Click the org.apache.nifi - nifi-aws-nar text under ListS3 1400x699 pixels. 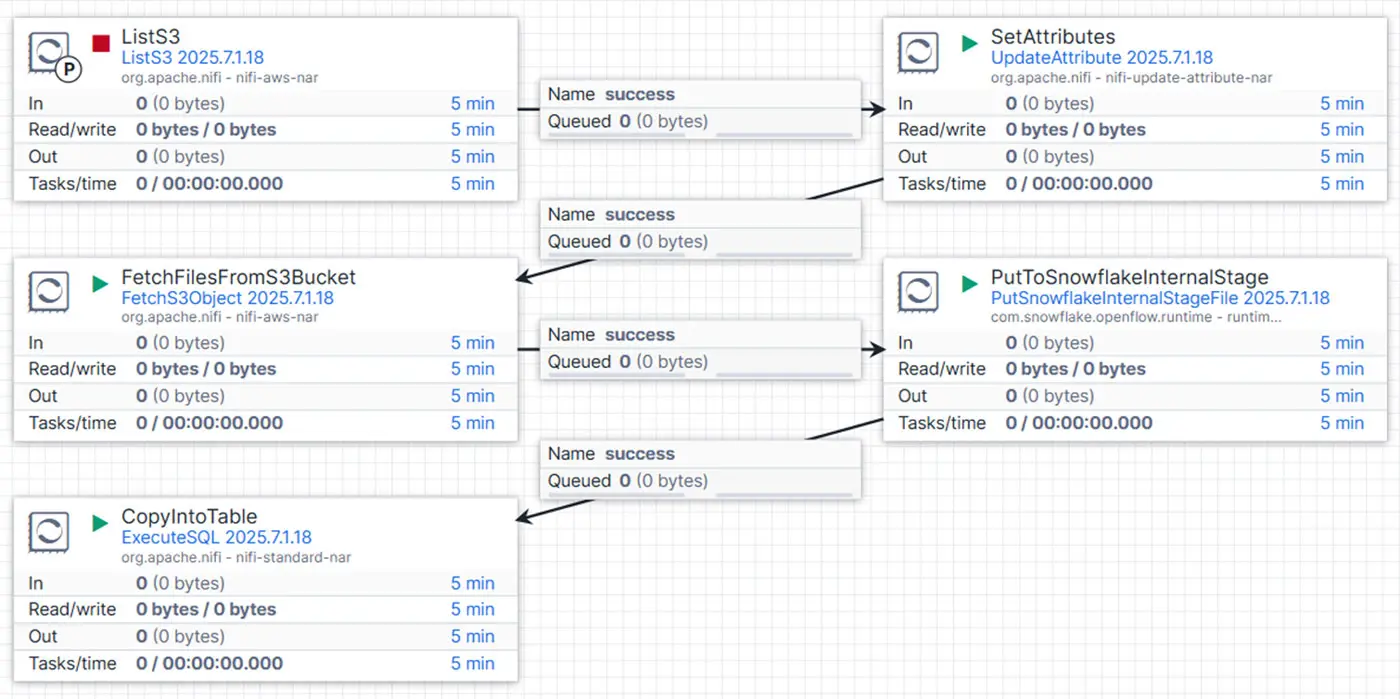pos(220,77)
